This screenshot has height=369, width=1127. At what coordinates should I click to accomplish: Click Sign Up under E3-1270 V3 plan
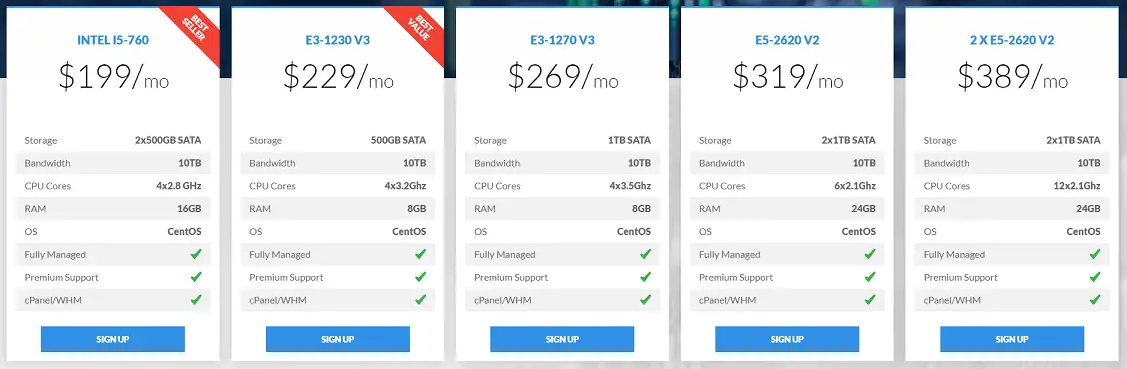point(562,339)
